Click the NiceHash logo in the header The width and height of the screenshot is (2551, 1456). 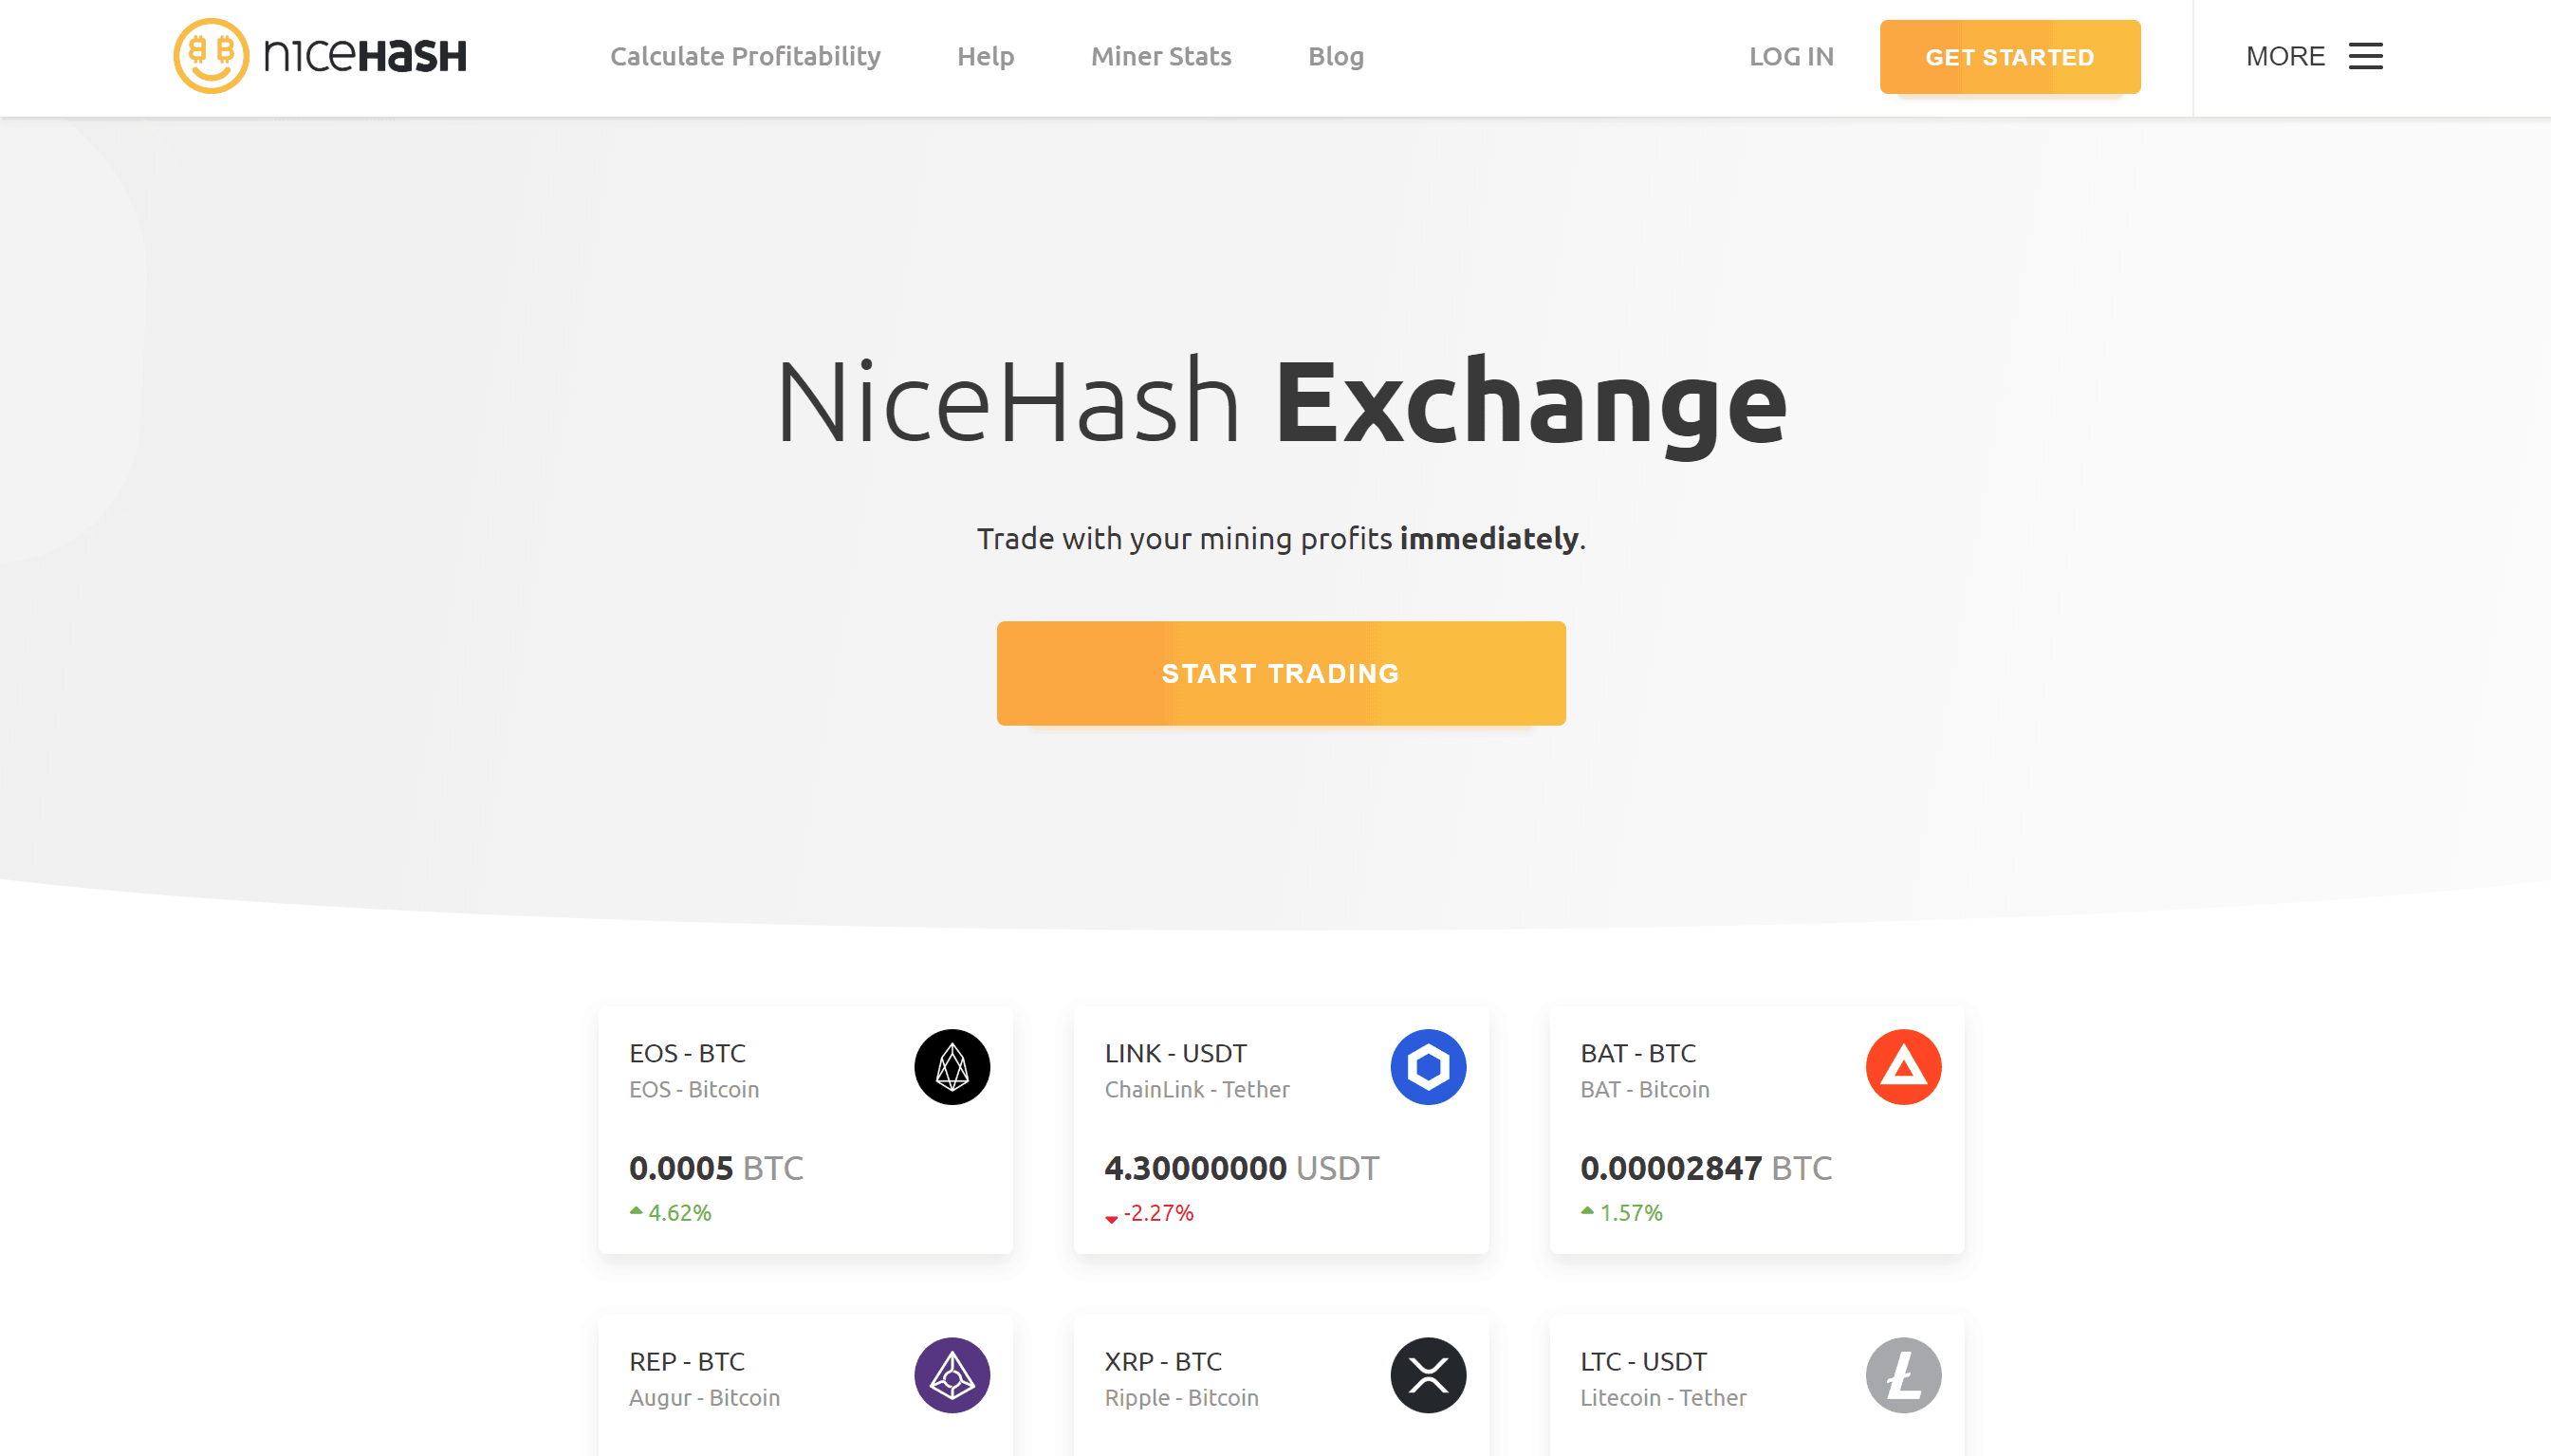coord(321,56)
